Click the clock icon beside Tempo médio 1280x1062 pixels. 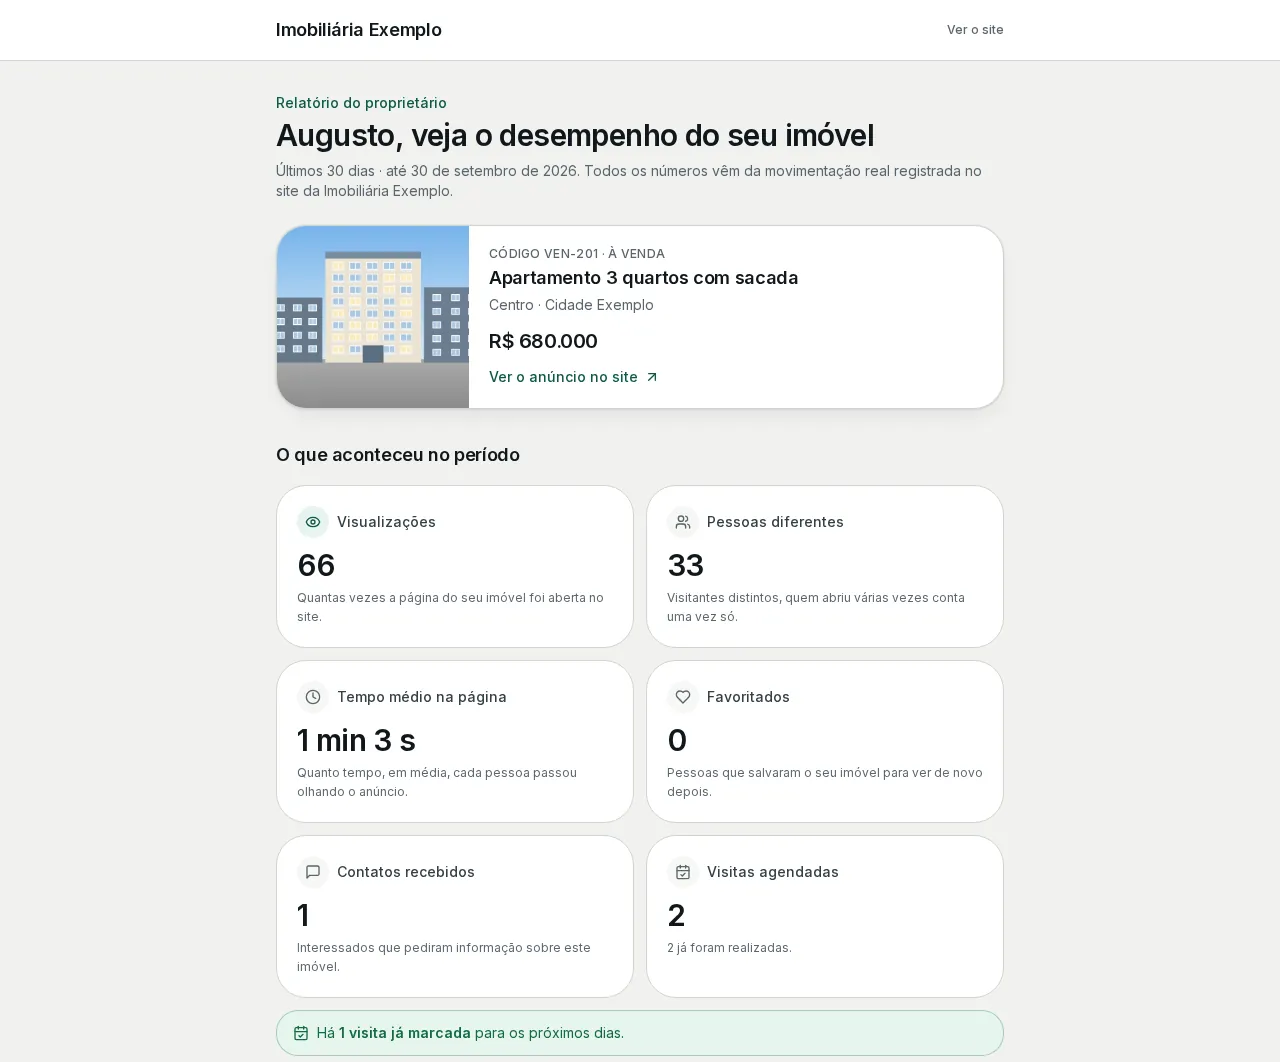[313, 697]
